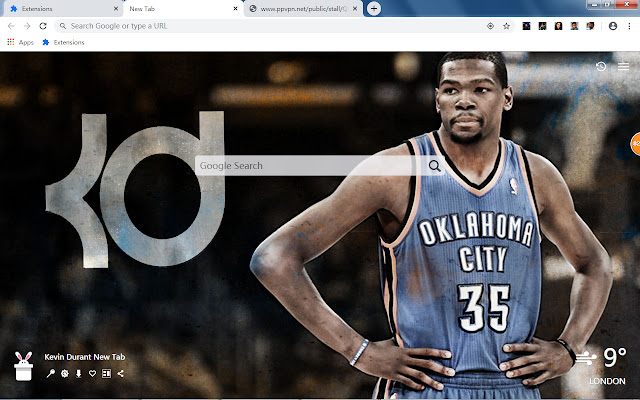Close the Extensions tab

click(116, 9)
